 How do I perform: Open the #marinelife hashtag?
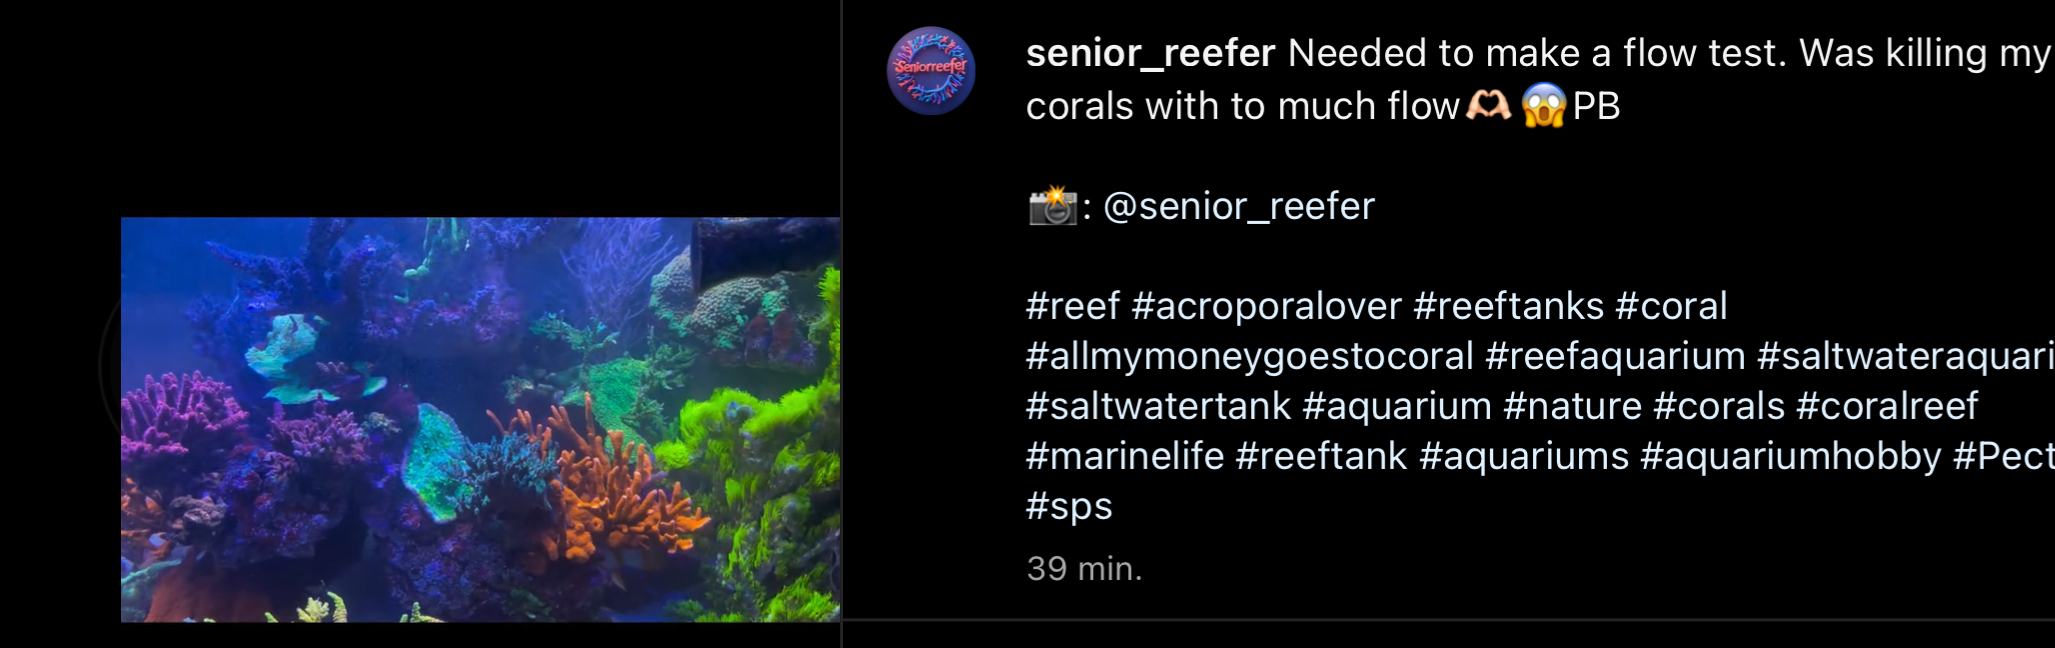tap(1125, 457)
